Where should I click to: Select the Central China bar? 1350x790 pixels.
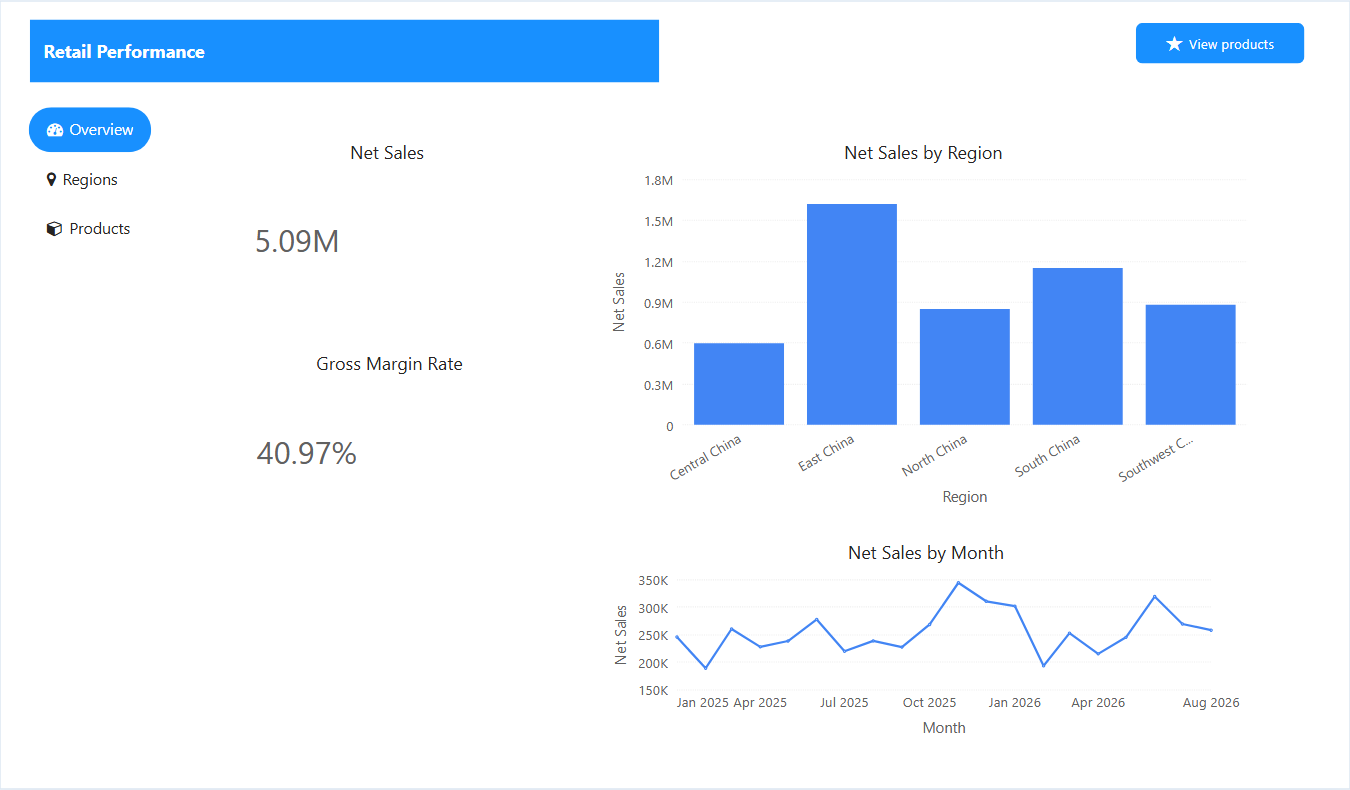click(739, 384)
